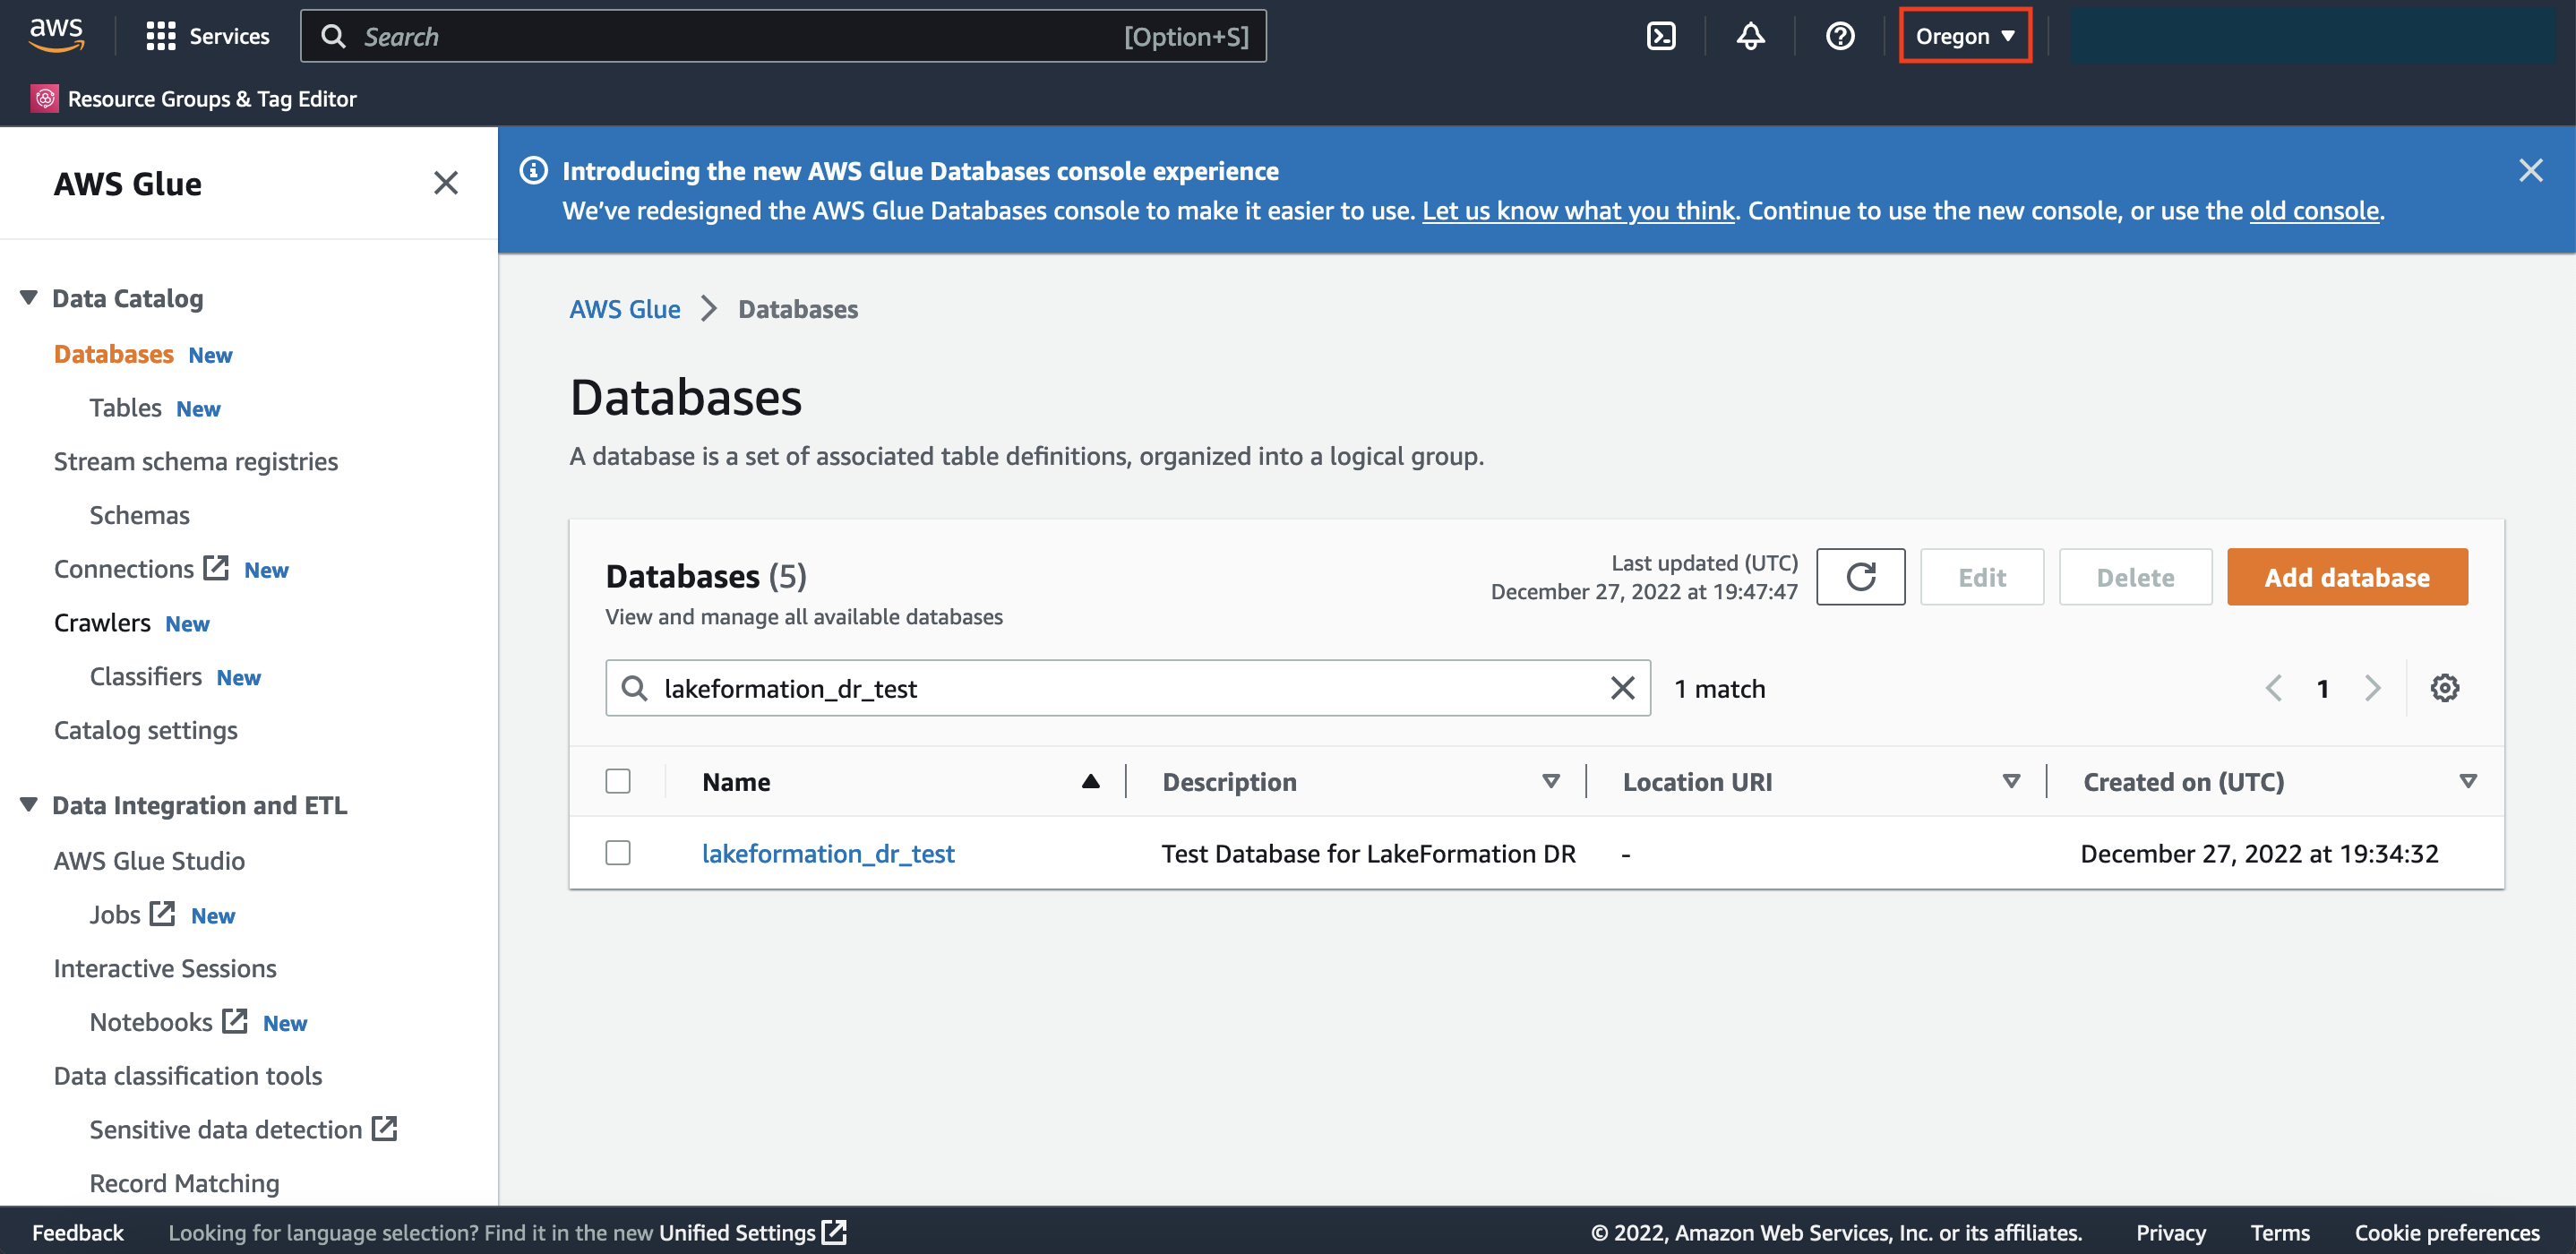Open the help question mark menu
The image size is (2576, 1254).
(1840, 36)
